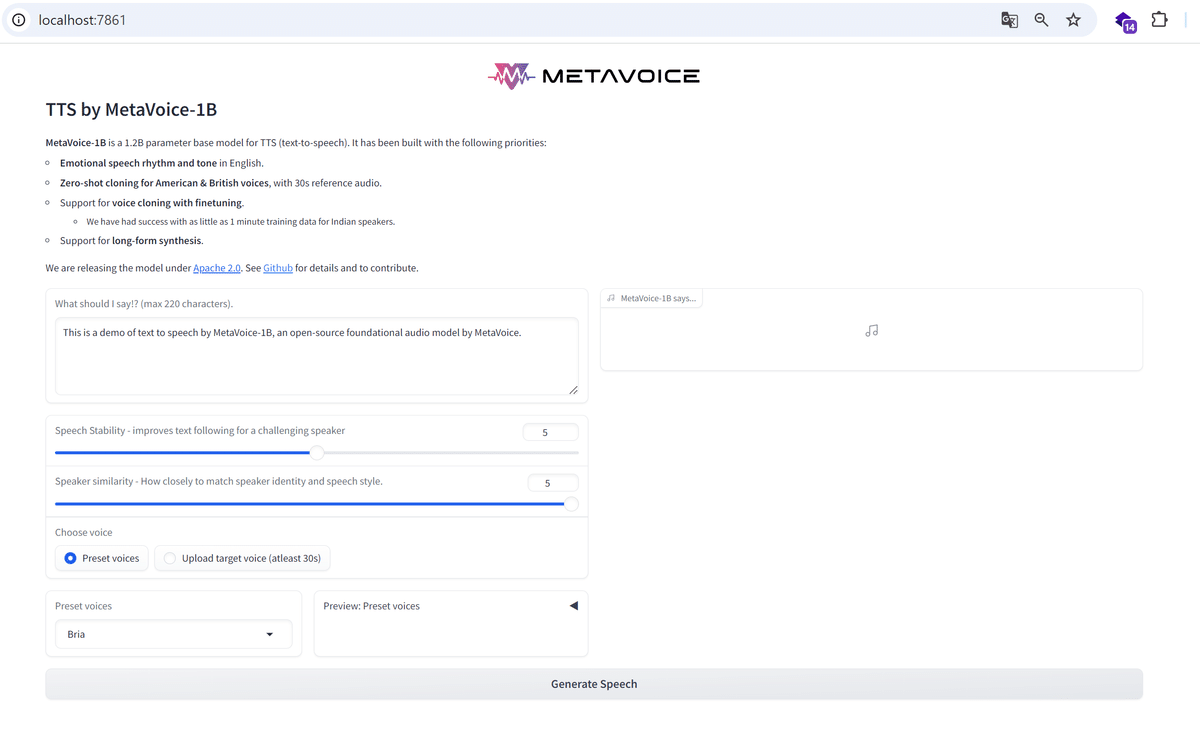Click the purple extension icon showing 14

(x=1125, y=20)
